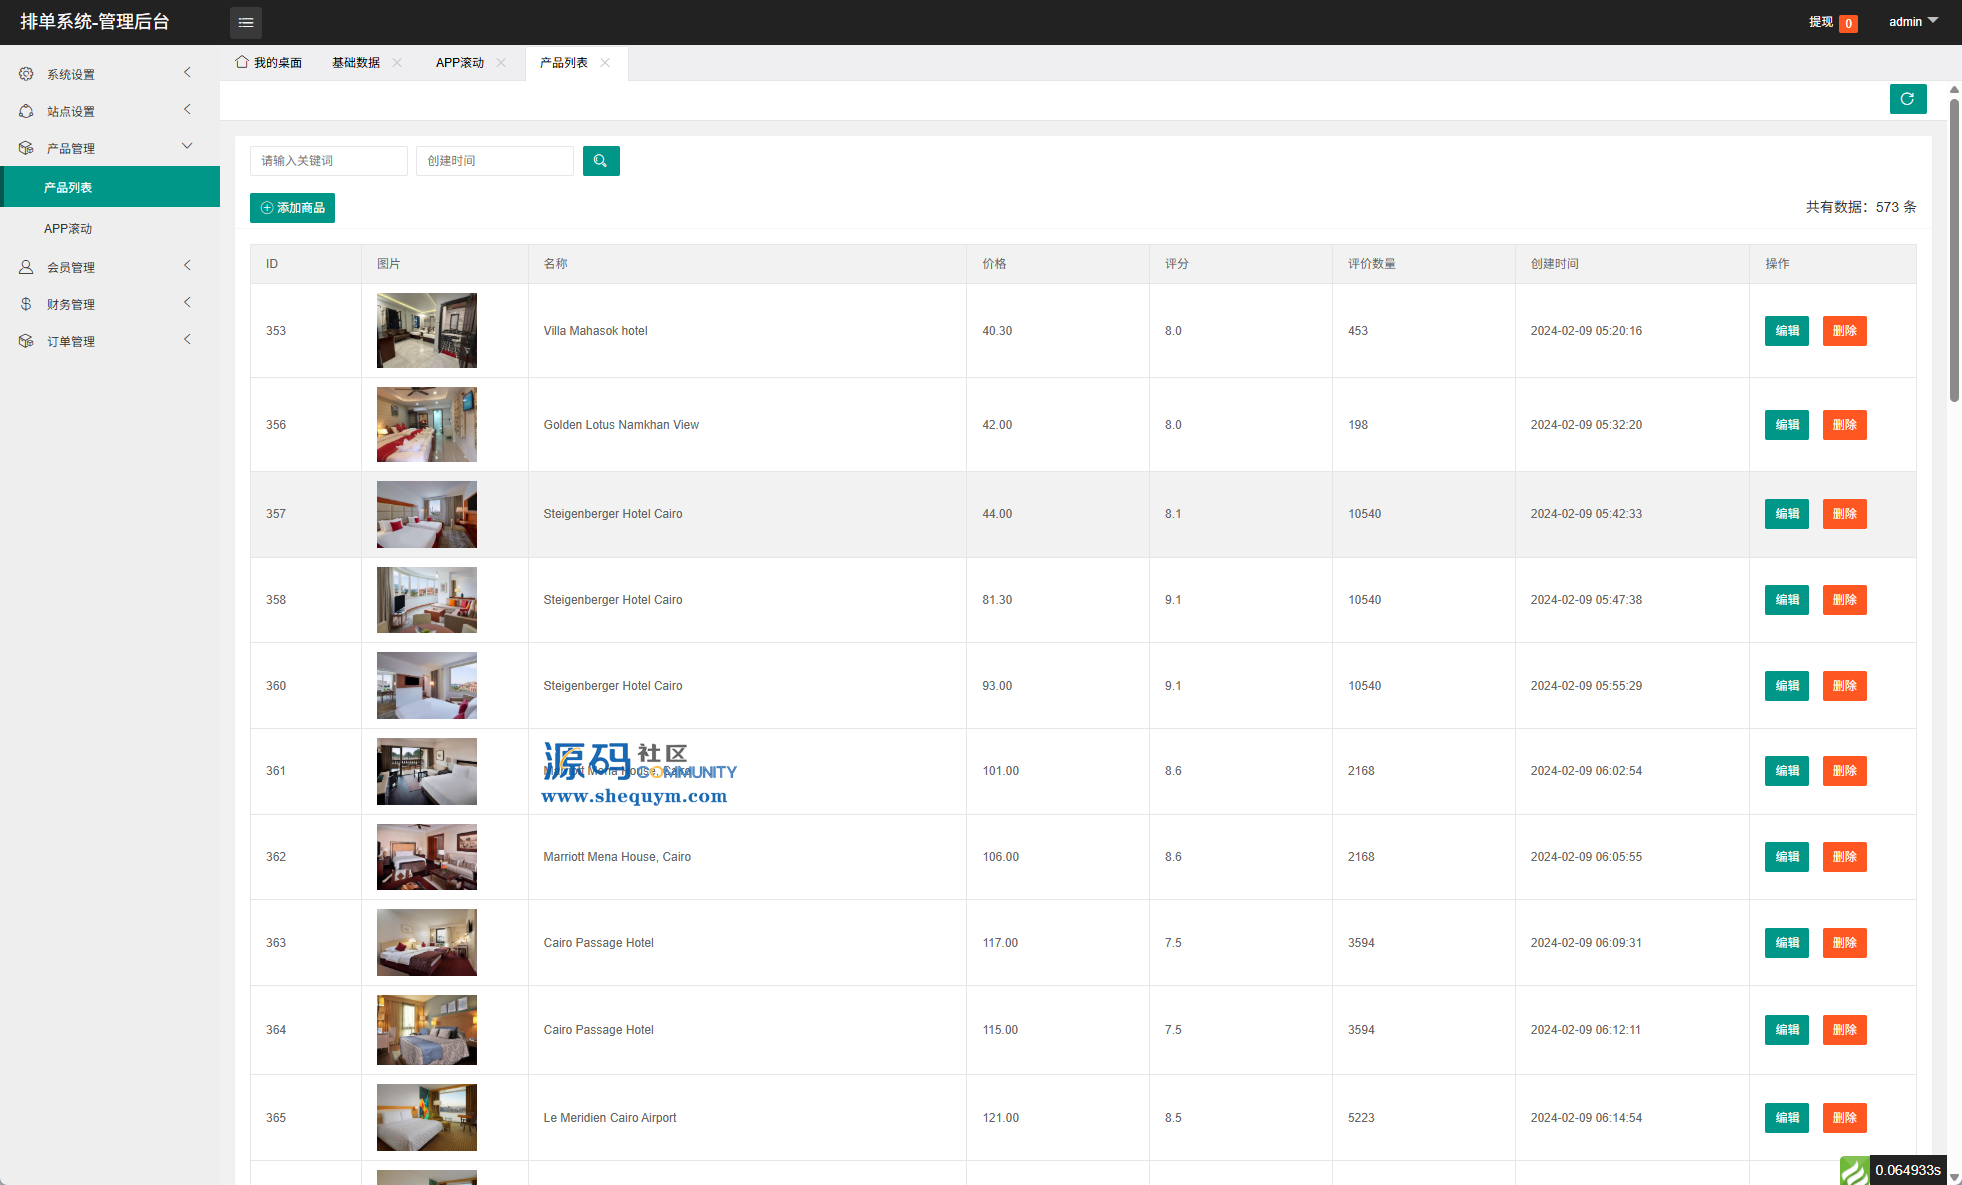The width and height of the screenshot is (1962, 1185).
Task: Click the search magnifier icon button
Action: 600,161
